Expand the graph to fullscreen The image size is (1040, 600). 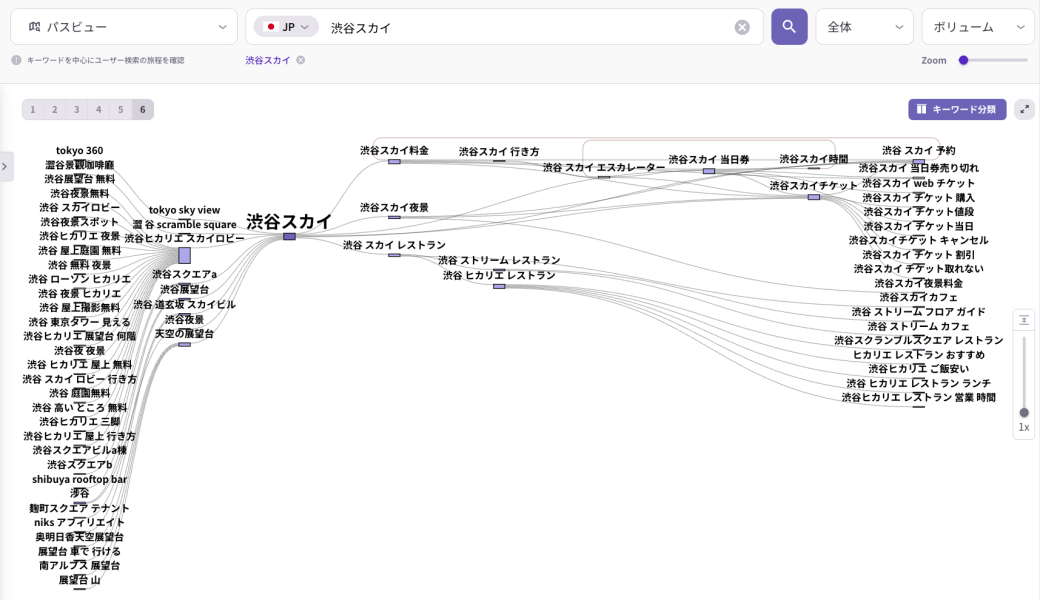point(1024,109)
